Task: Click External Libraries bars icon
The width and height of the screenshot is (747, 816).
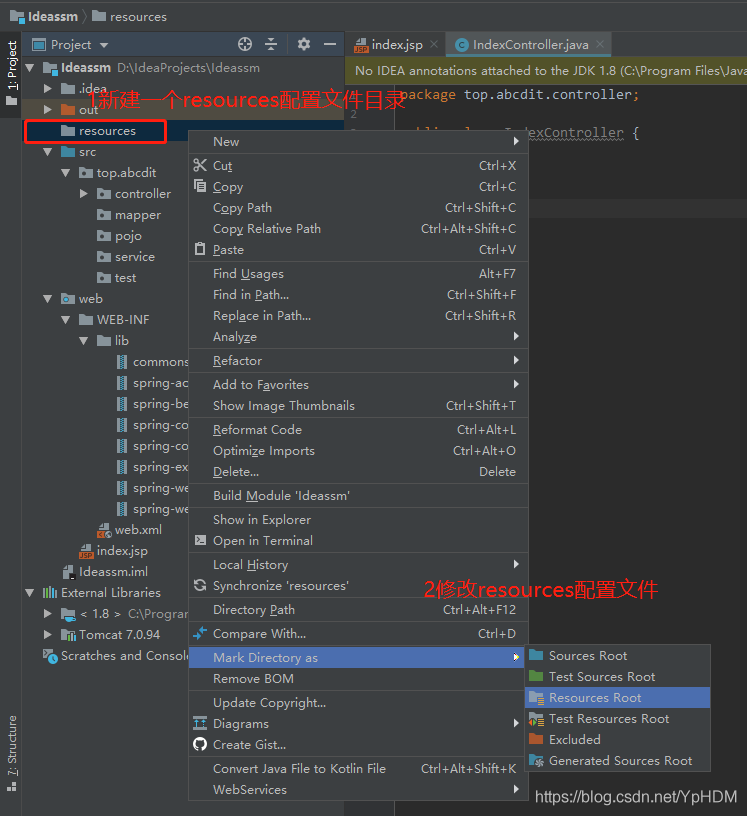Action: 50,592
